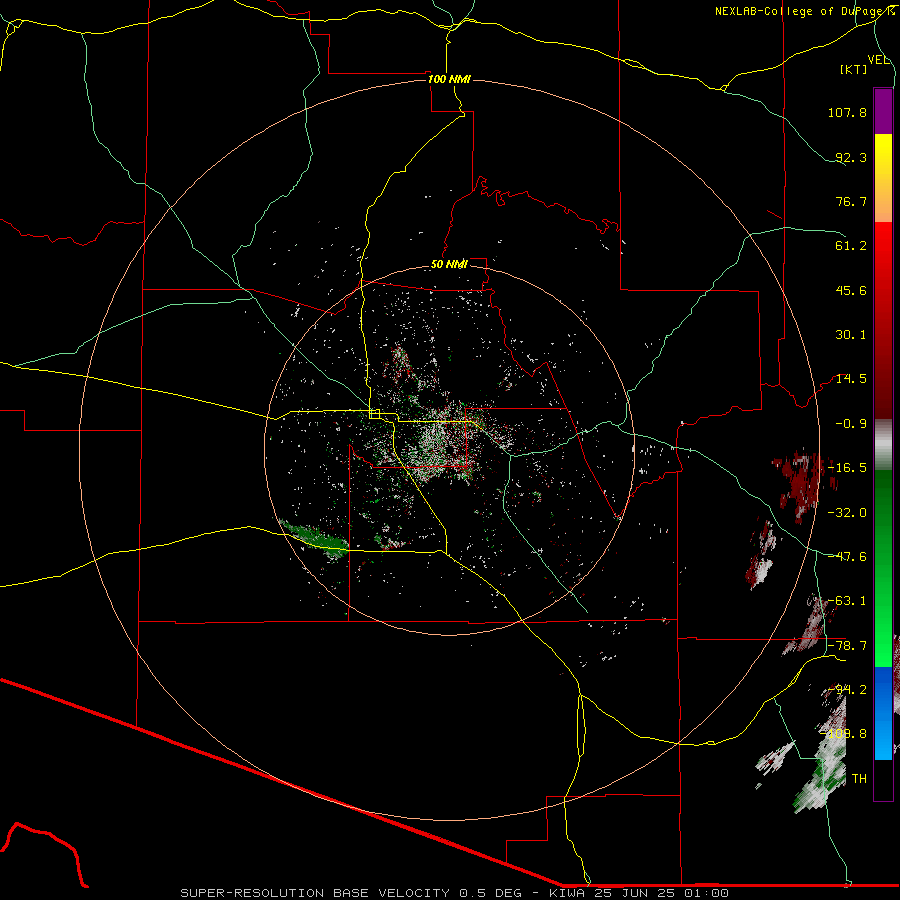Screen dimensions: 900x900
Task: Pick the blue segment of the color bar
Action: click(883, 689)
